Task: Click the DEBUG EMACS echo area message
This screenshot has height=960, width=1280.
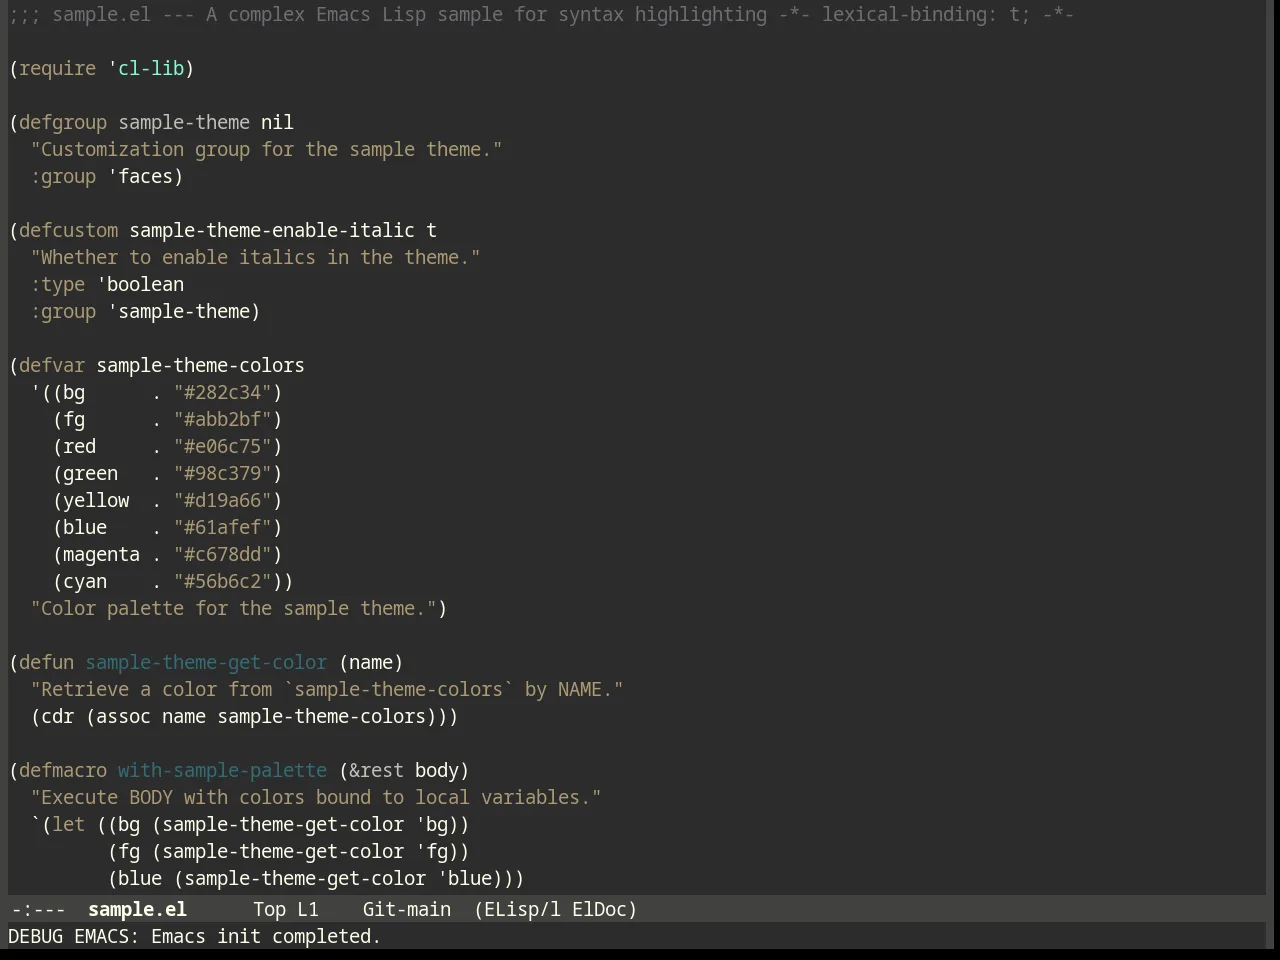Action: (x=195, y=936)
